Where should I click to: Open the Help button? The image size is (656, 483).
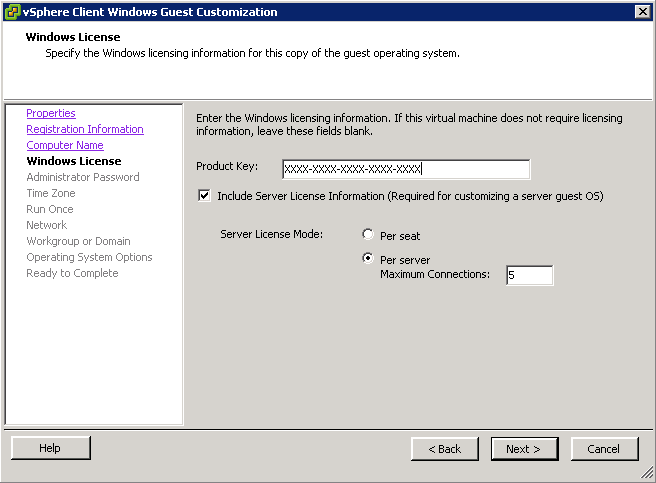(x=51, y=448)
